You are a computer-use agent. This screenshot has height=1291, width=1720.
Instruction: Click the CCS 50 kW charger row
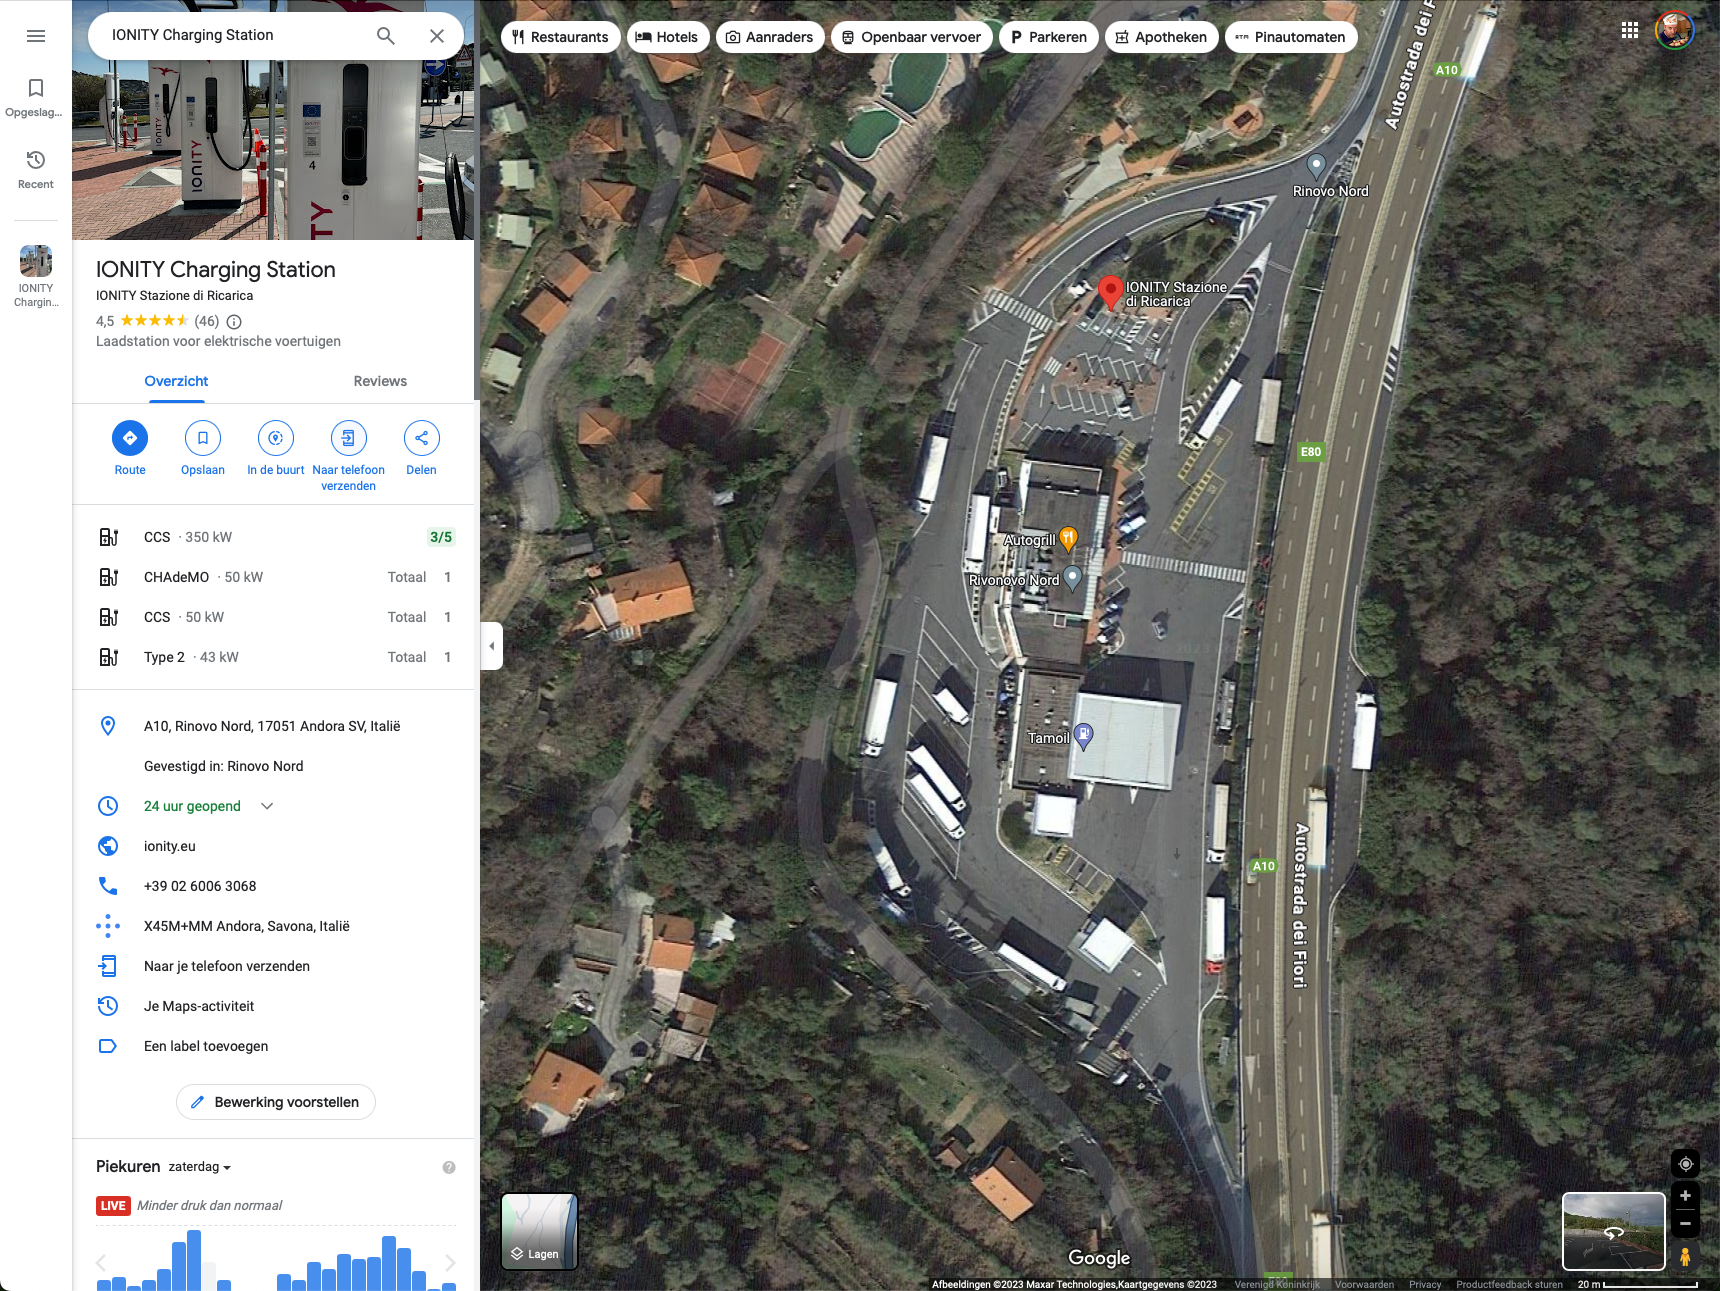point(274,617)
